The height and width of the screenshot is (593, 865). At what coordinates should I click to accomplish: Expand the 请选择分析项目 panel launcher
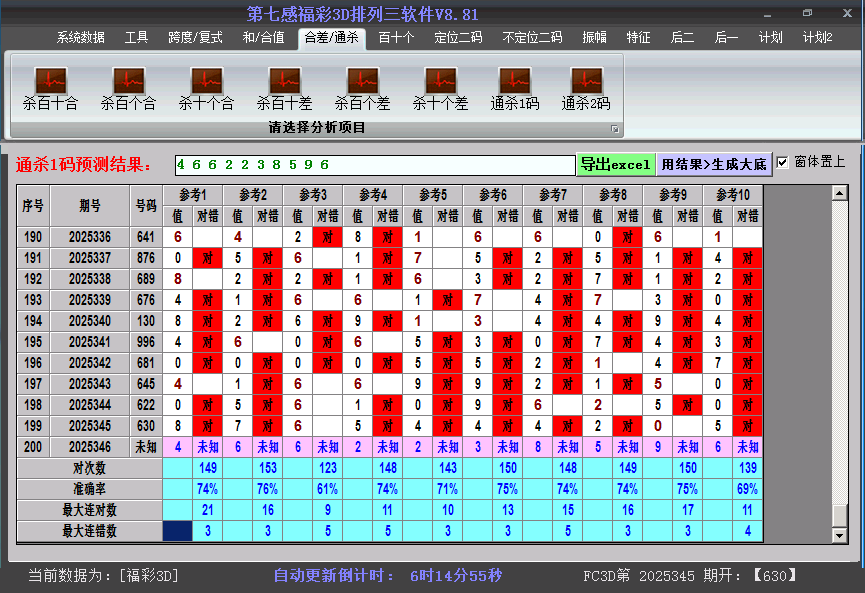[x=615, y=129]
